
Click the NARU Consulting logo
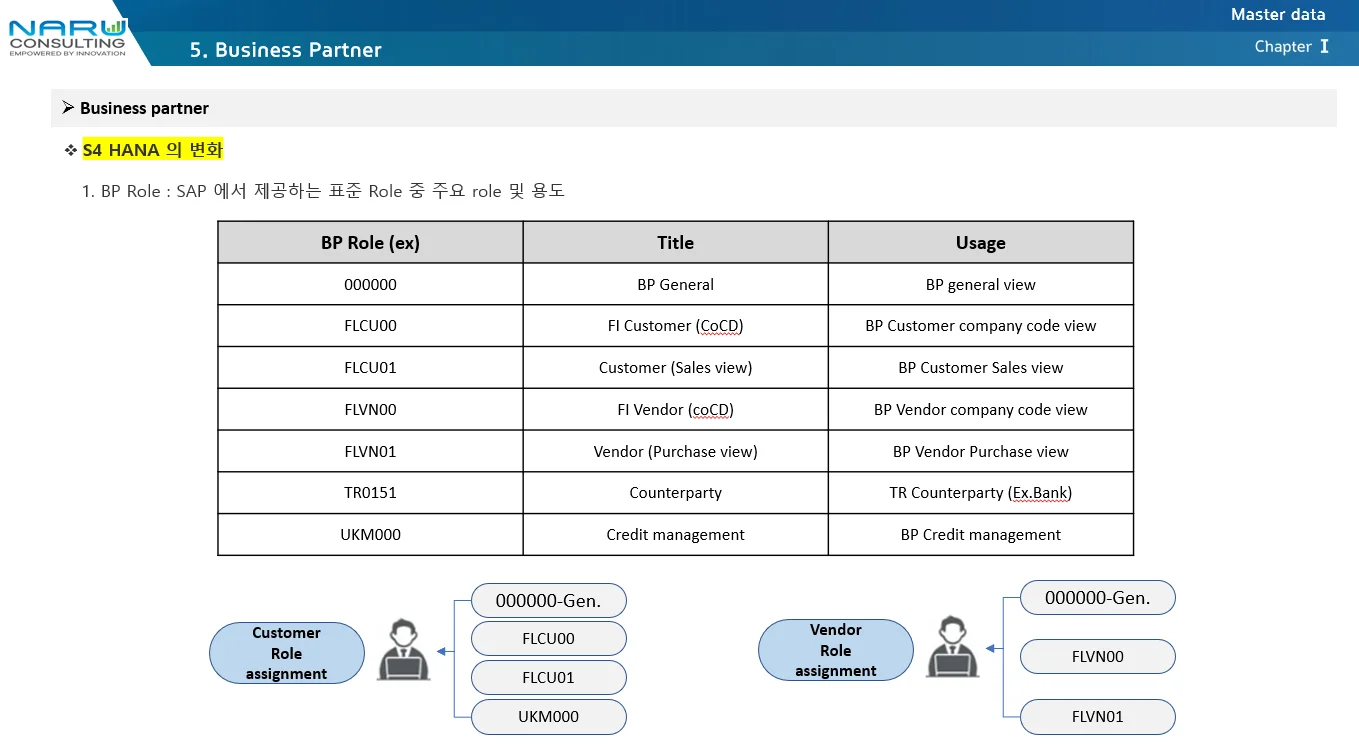[68, 37]
